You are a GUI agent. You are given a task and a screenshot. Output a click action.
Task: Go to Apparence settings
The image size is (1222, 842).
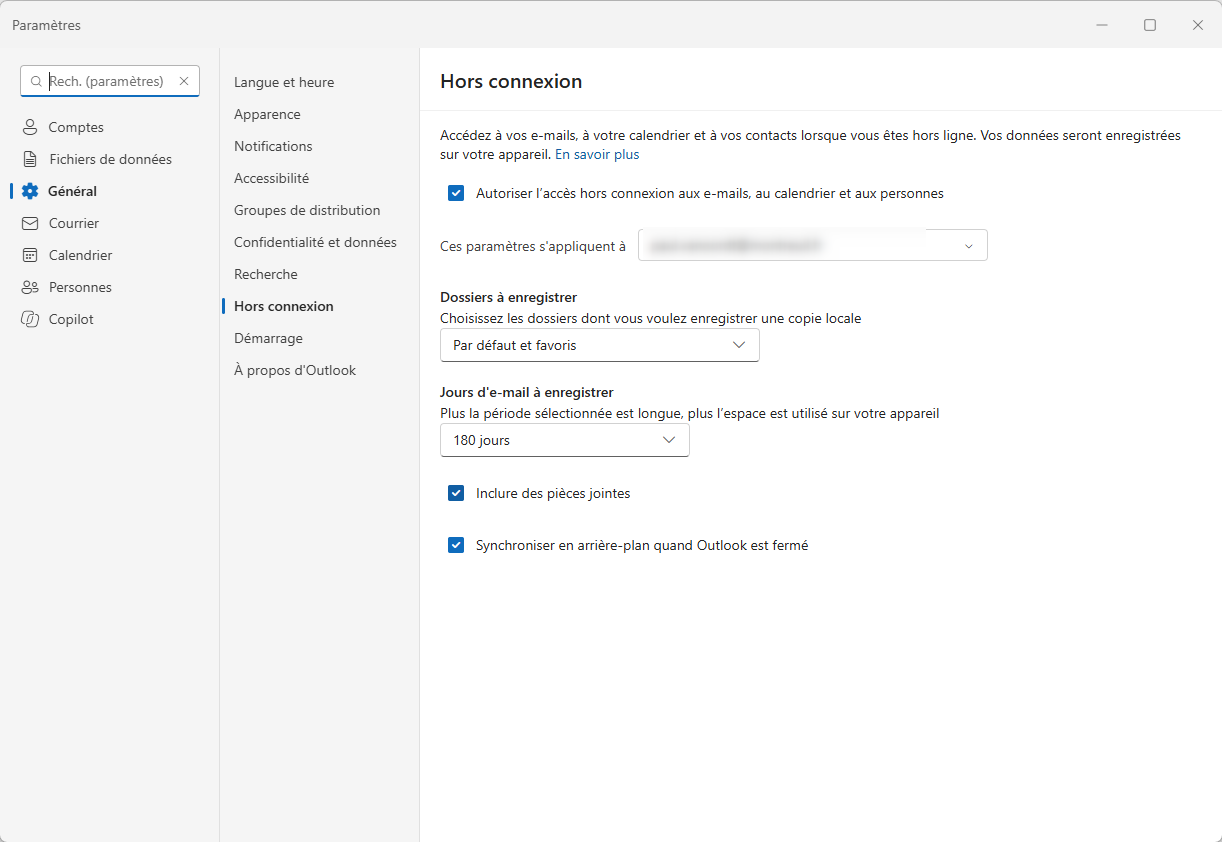coord(267,114)
